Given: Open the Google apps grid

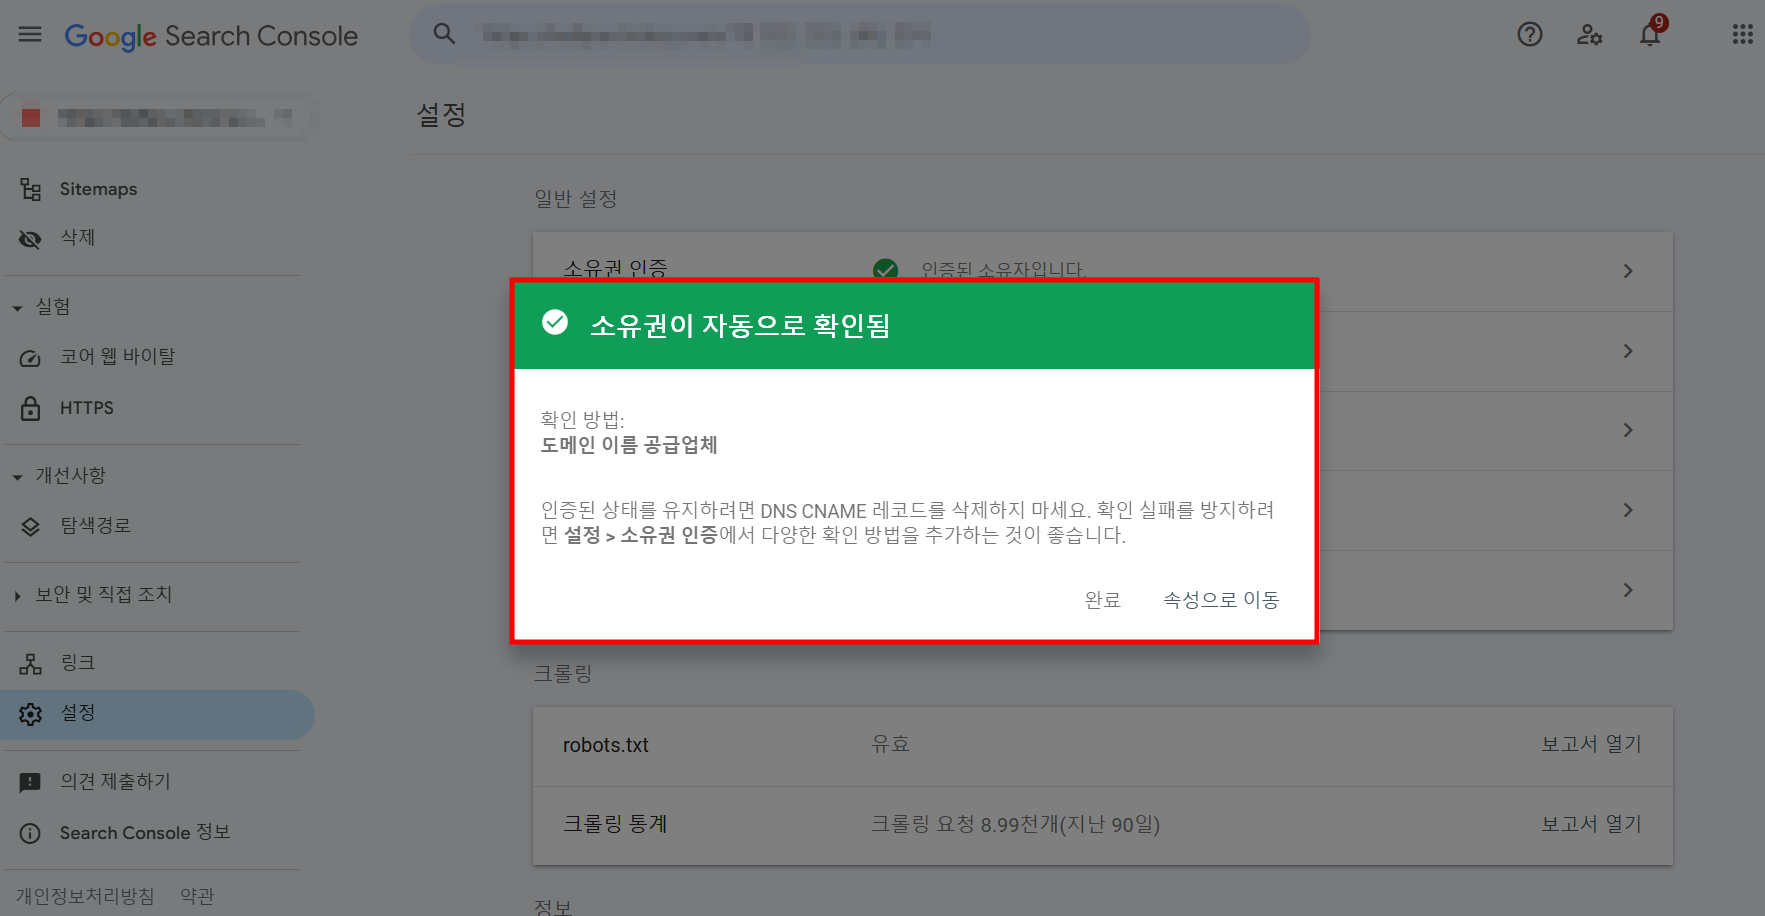Looking at the screenshot, I should 1742,34.
